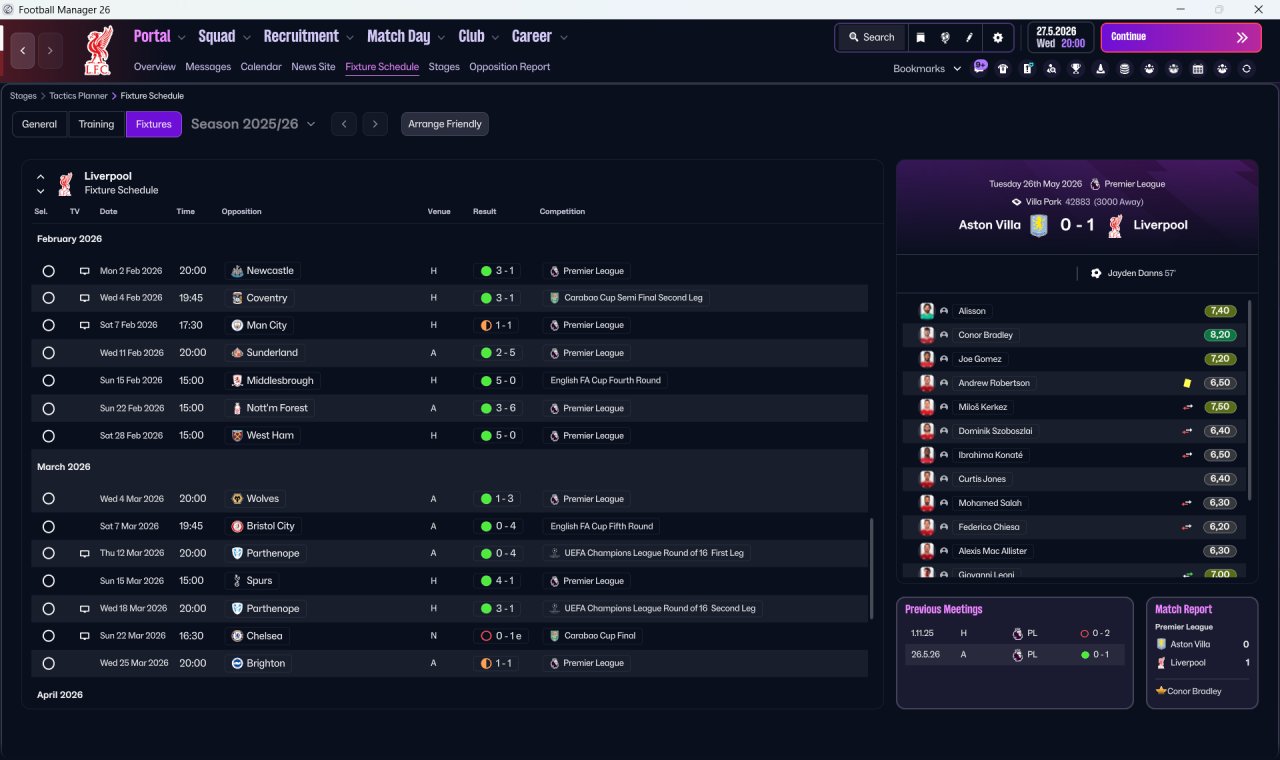The width and height of the screenshot is (1280, 760).
Task: Click the TV icon on the Man City row
Action: click(85, 325)
